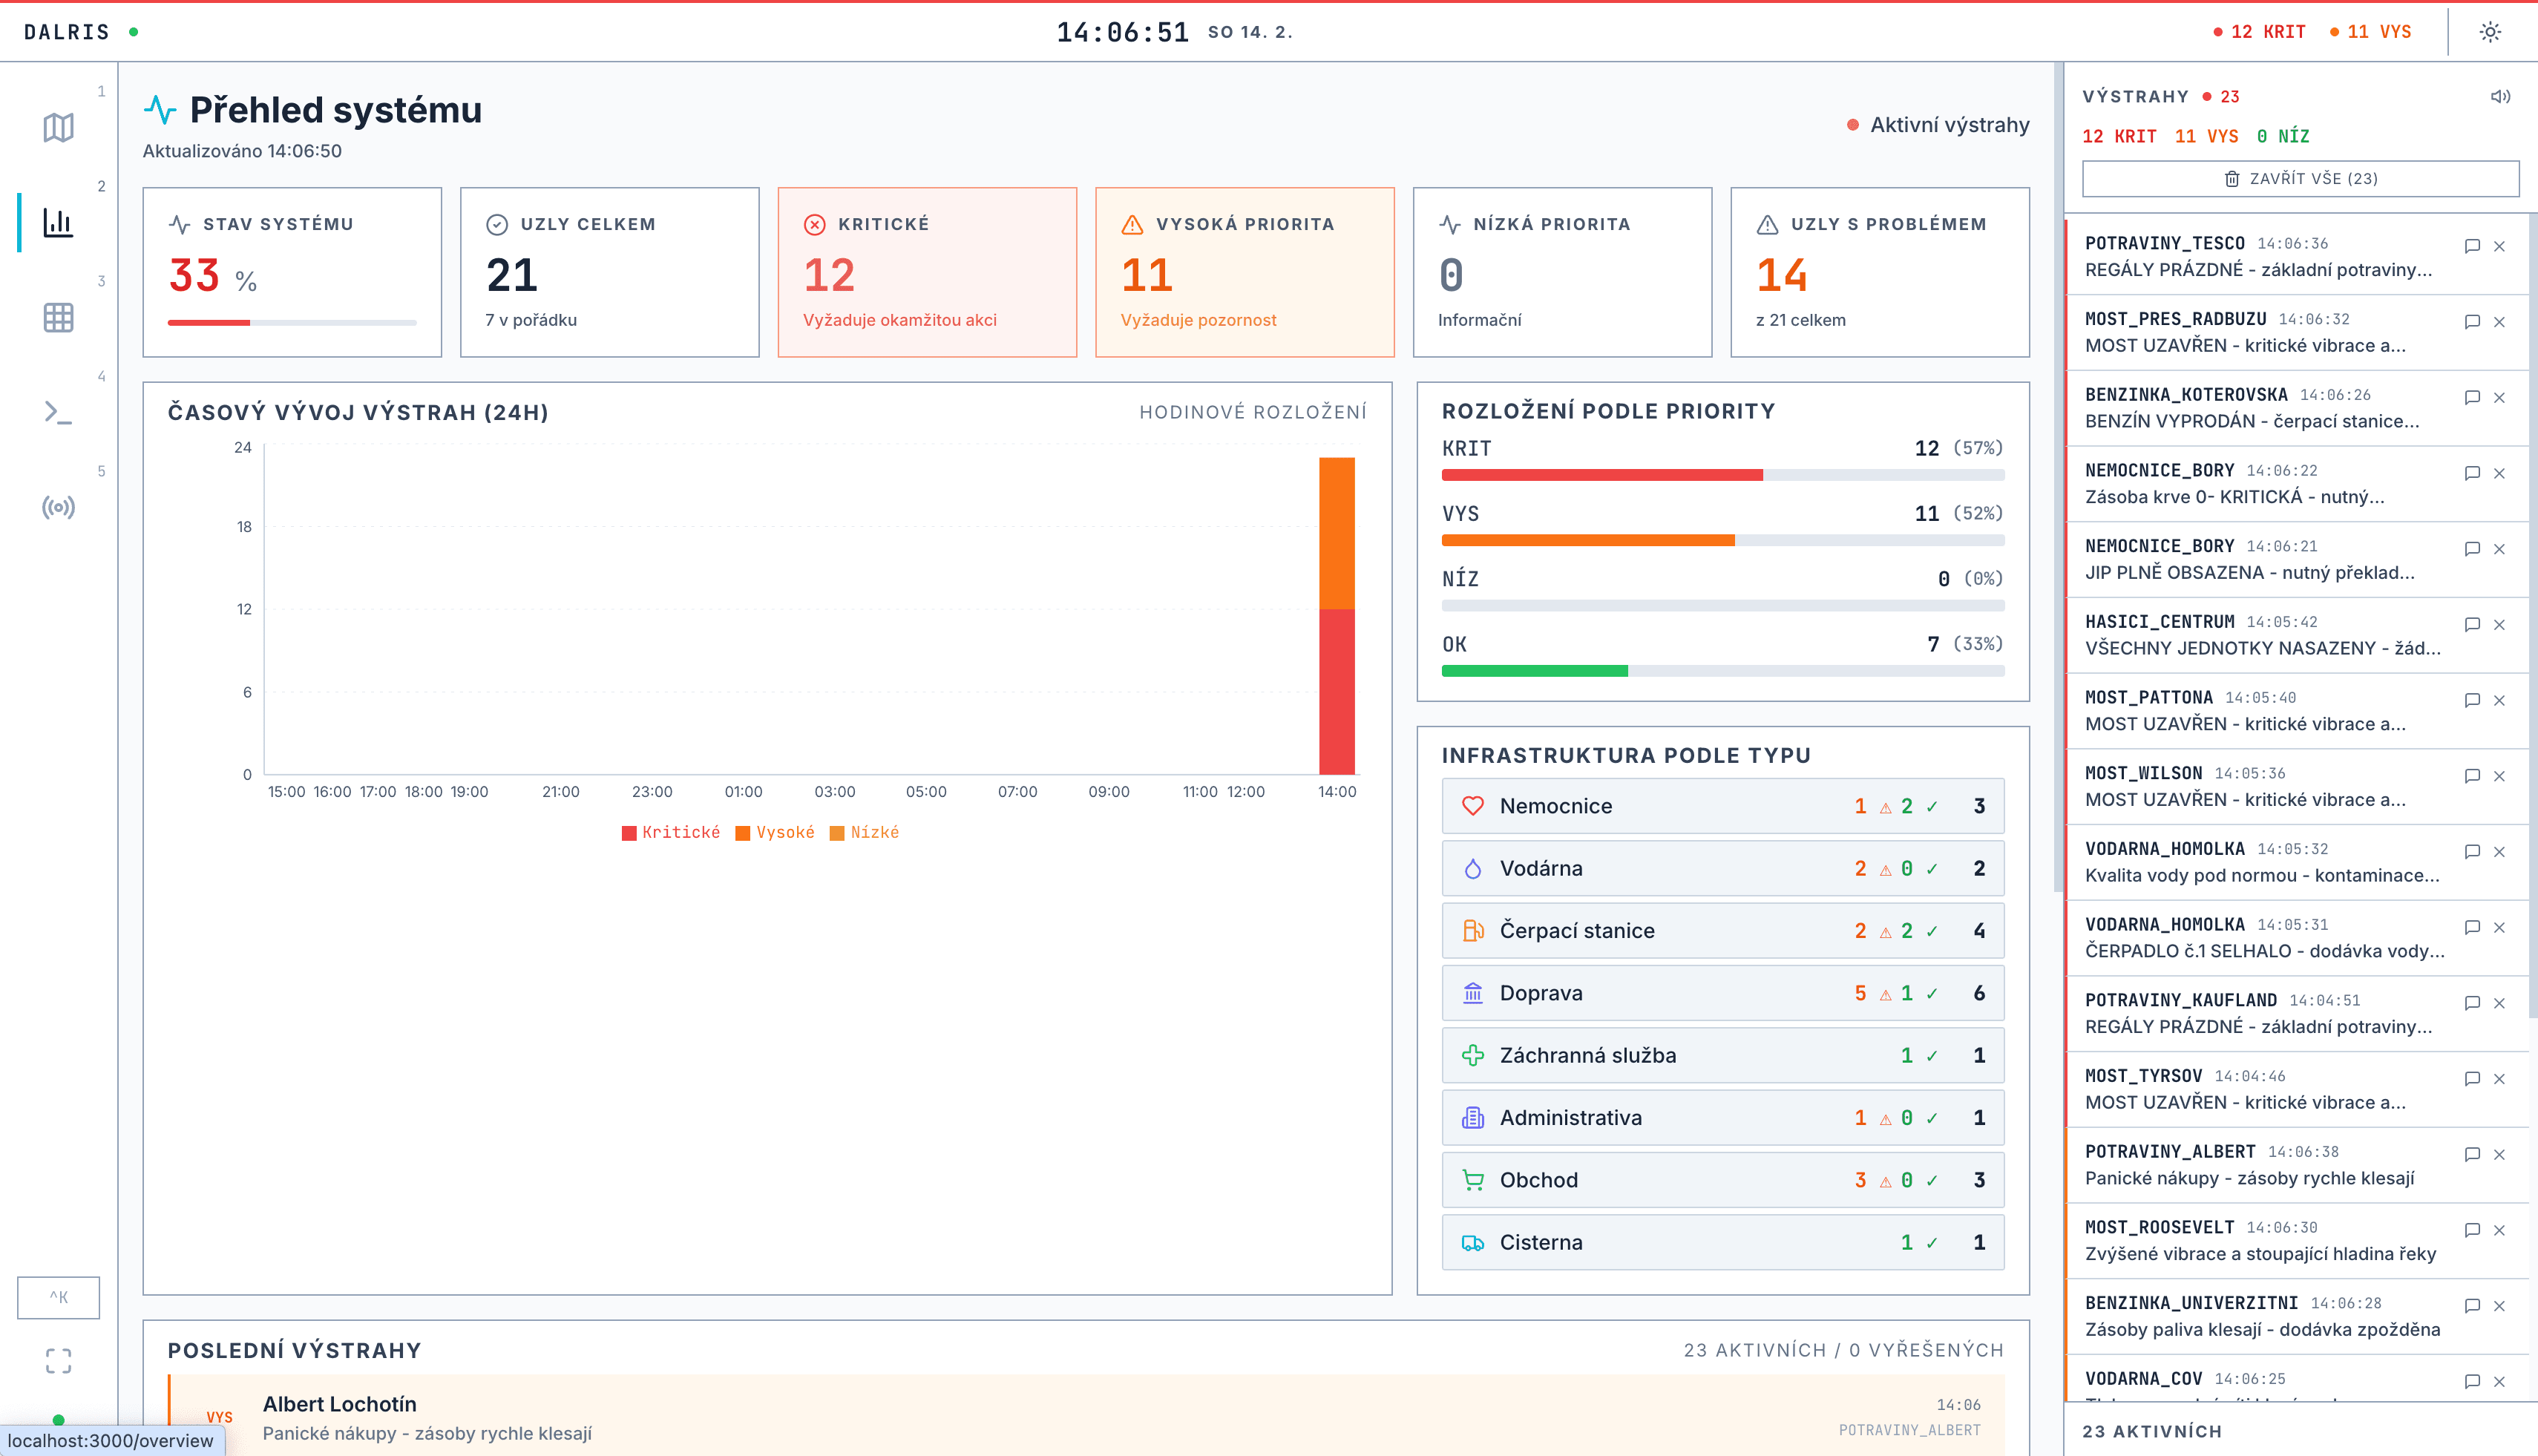Enter fullscreen mode via bottom-left icon
2538x1456 pixels.
tap(58, 1360)
